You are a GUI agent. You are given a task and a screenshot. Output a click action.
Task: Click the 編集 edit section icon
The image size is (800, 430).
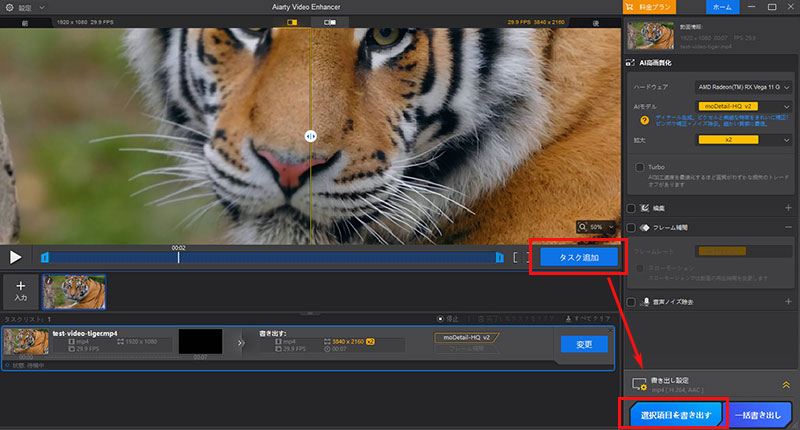pyautogui.click(x=645, y=208)
